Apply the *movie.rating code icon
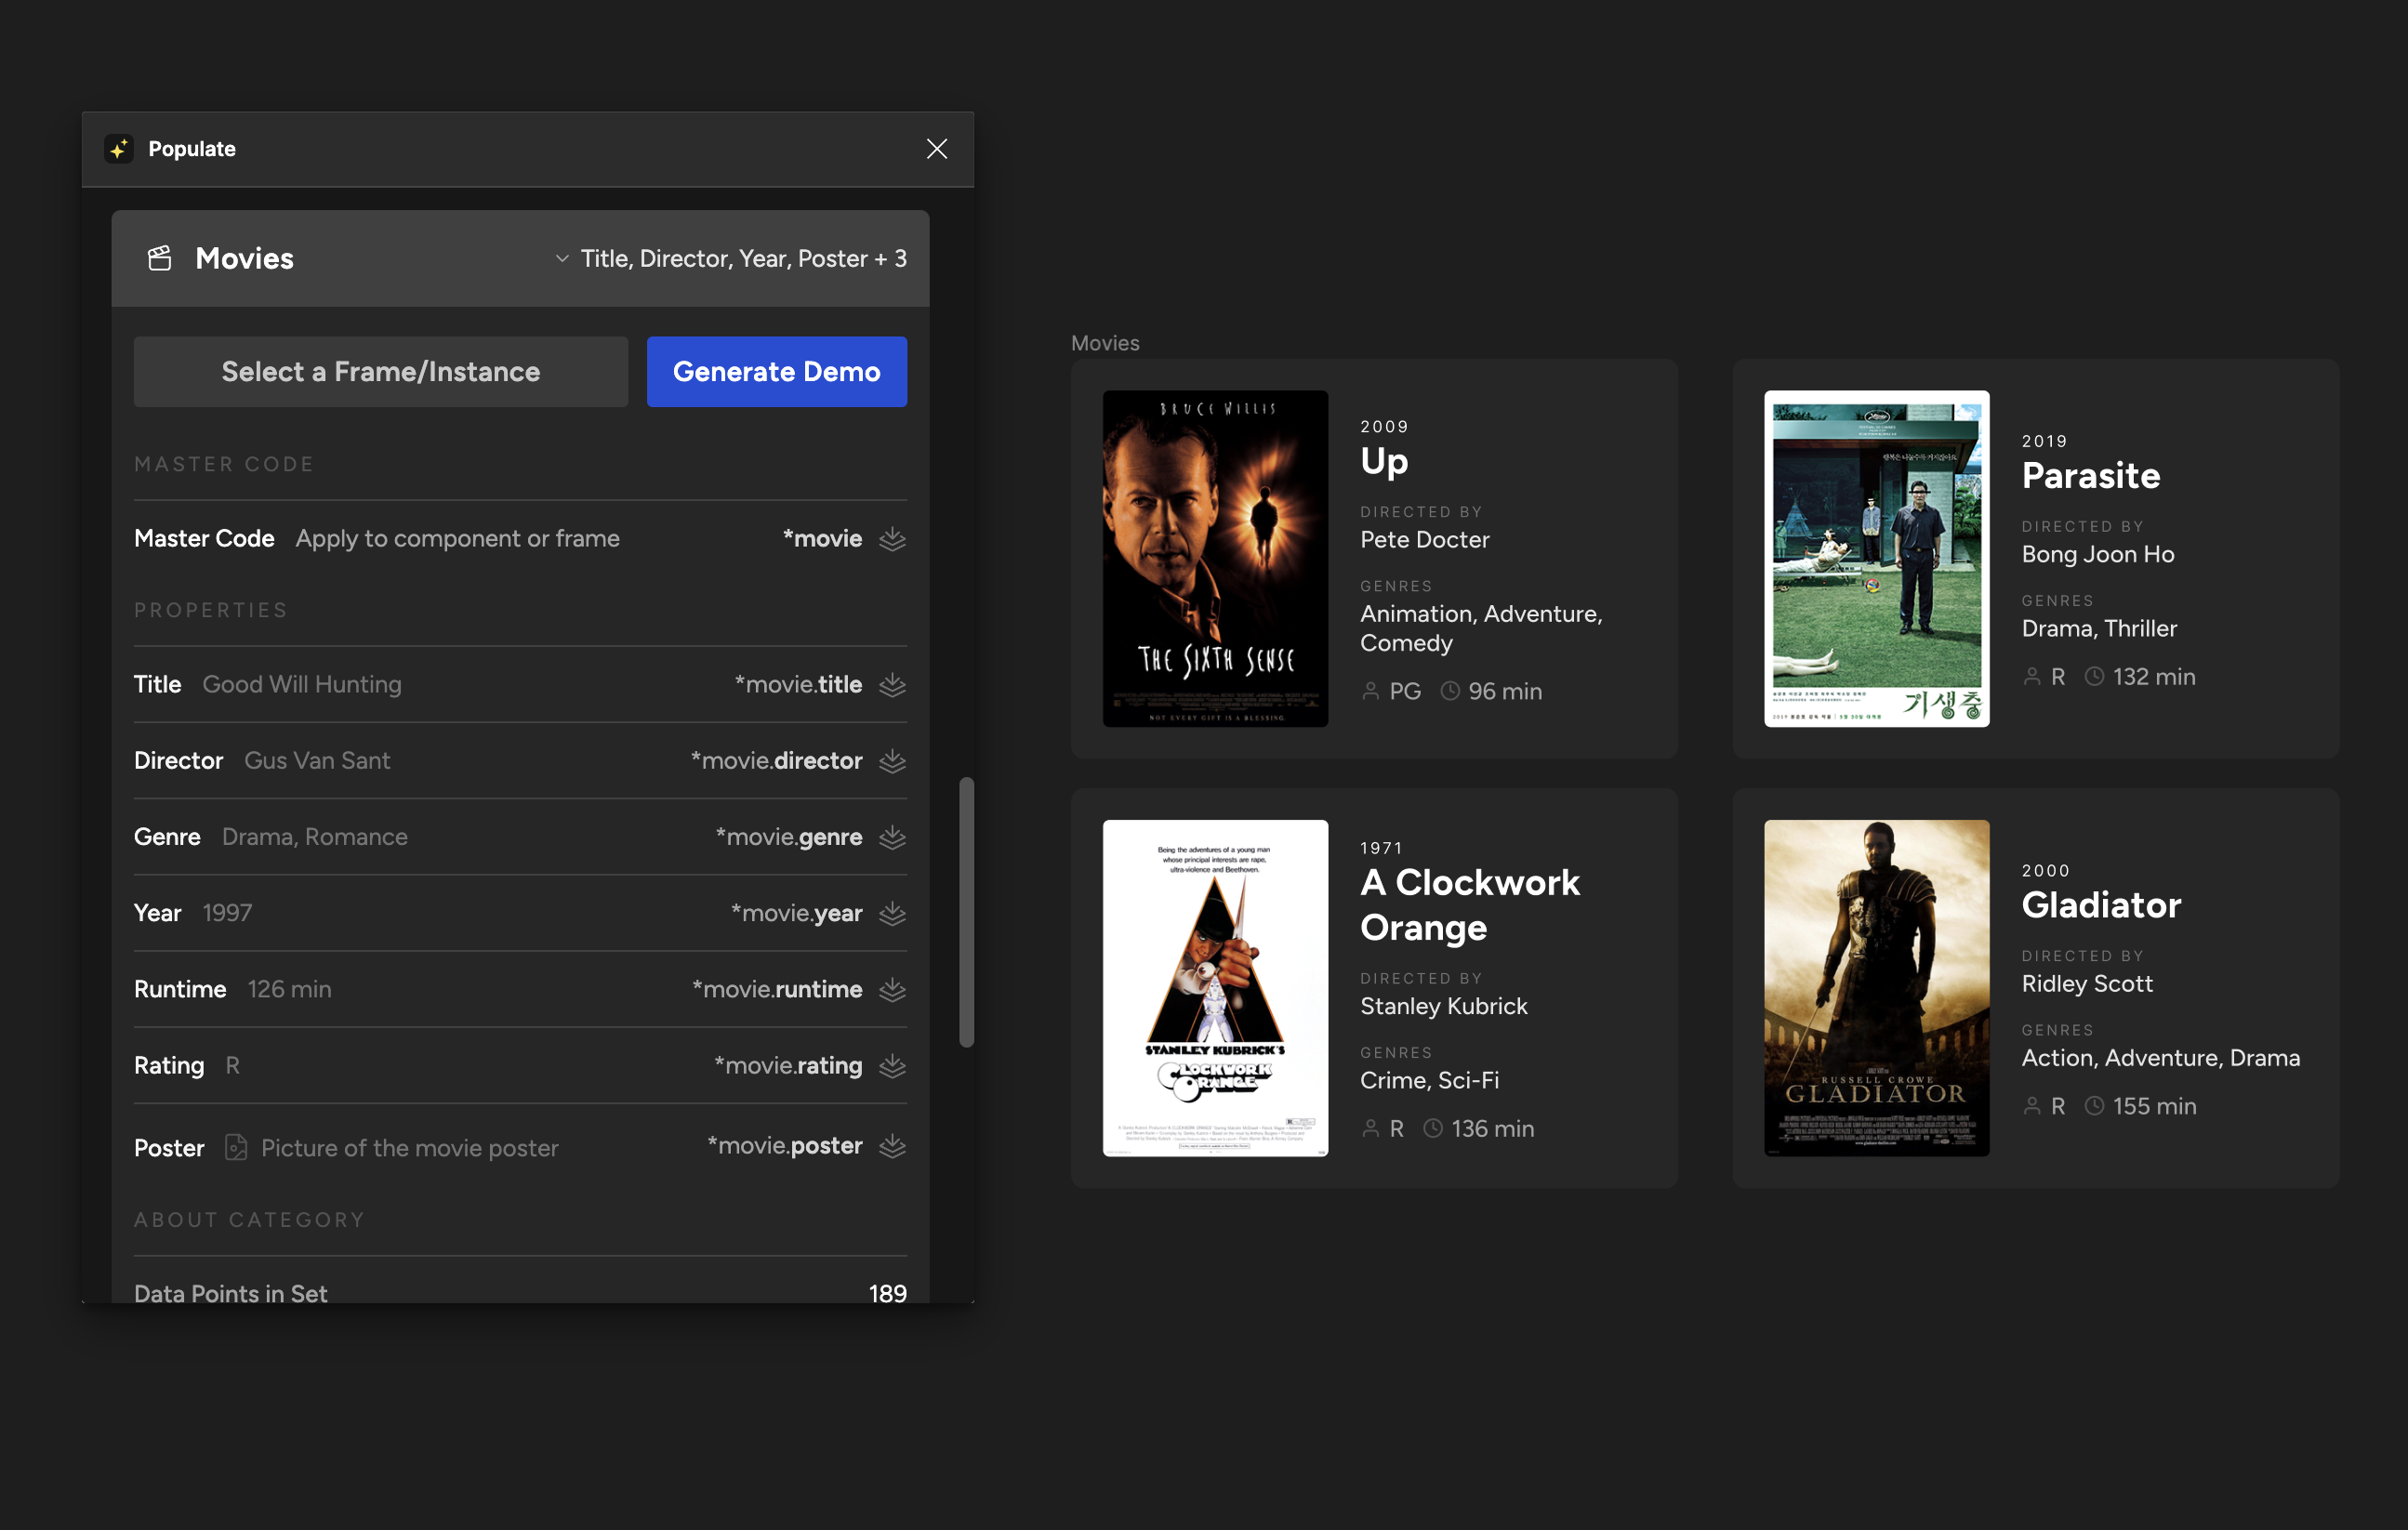Screen dimensions: 2408x1530 pyautogui.click(x=892, y=1066)
